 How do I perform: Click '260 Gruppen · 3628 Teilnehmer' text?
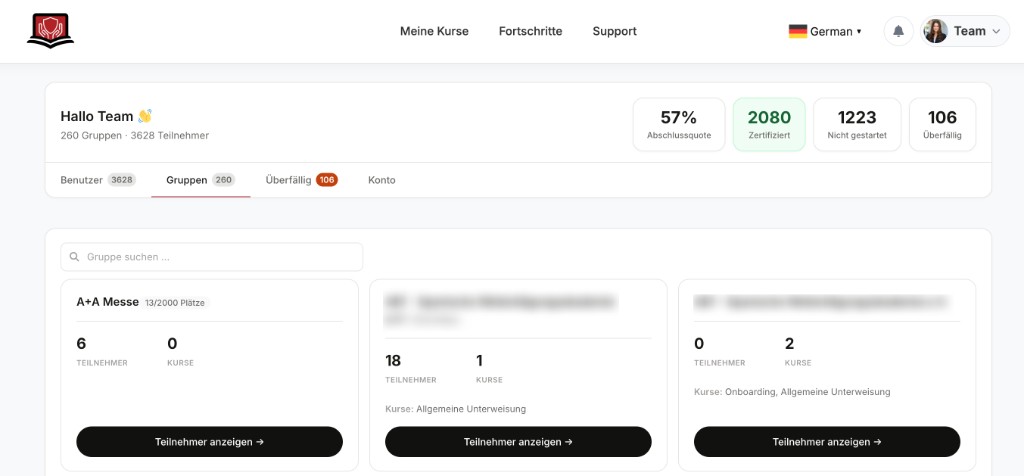coord(135,136)
